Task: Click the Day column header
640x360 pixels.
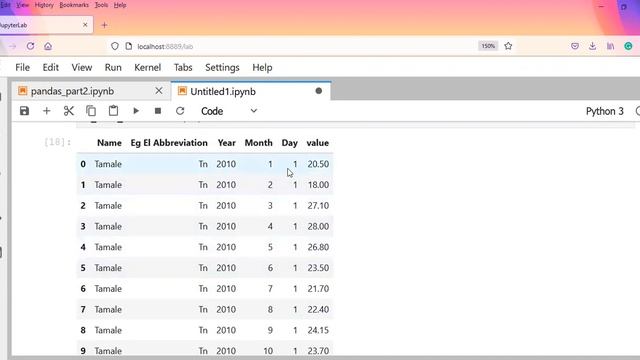Action: click(x=289, y=143)
